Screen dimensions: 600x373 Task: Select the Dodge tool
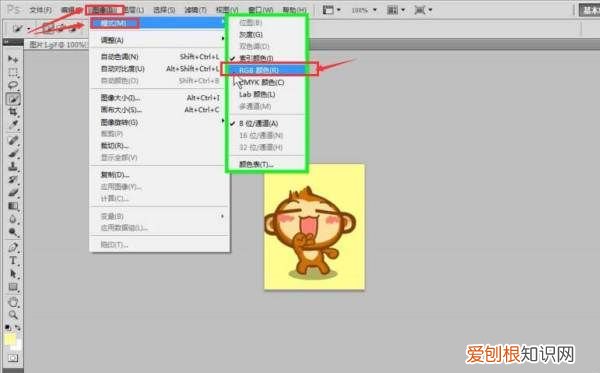(13, 232)
